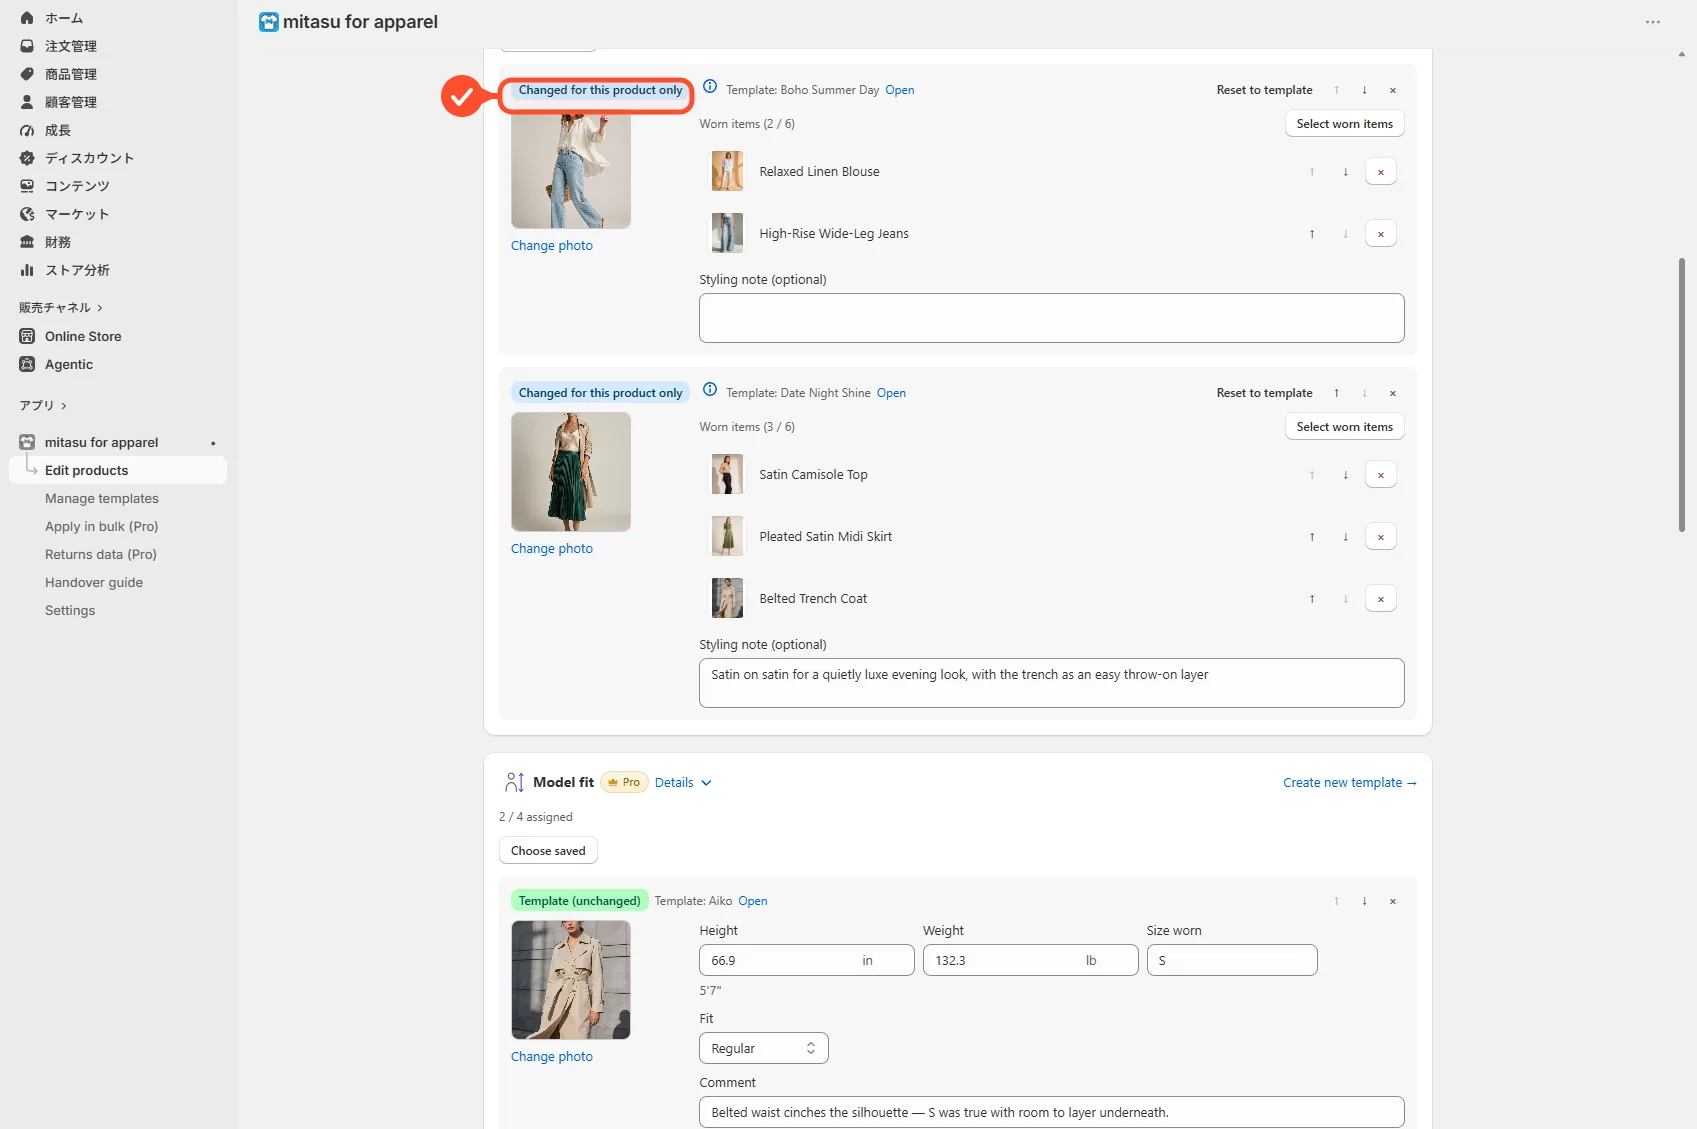The image size is (1697, 1129).
Task: Click info icon beside Date Night Shine template
Action: [710, 390]
